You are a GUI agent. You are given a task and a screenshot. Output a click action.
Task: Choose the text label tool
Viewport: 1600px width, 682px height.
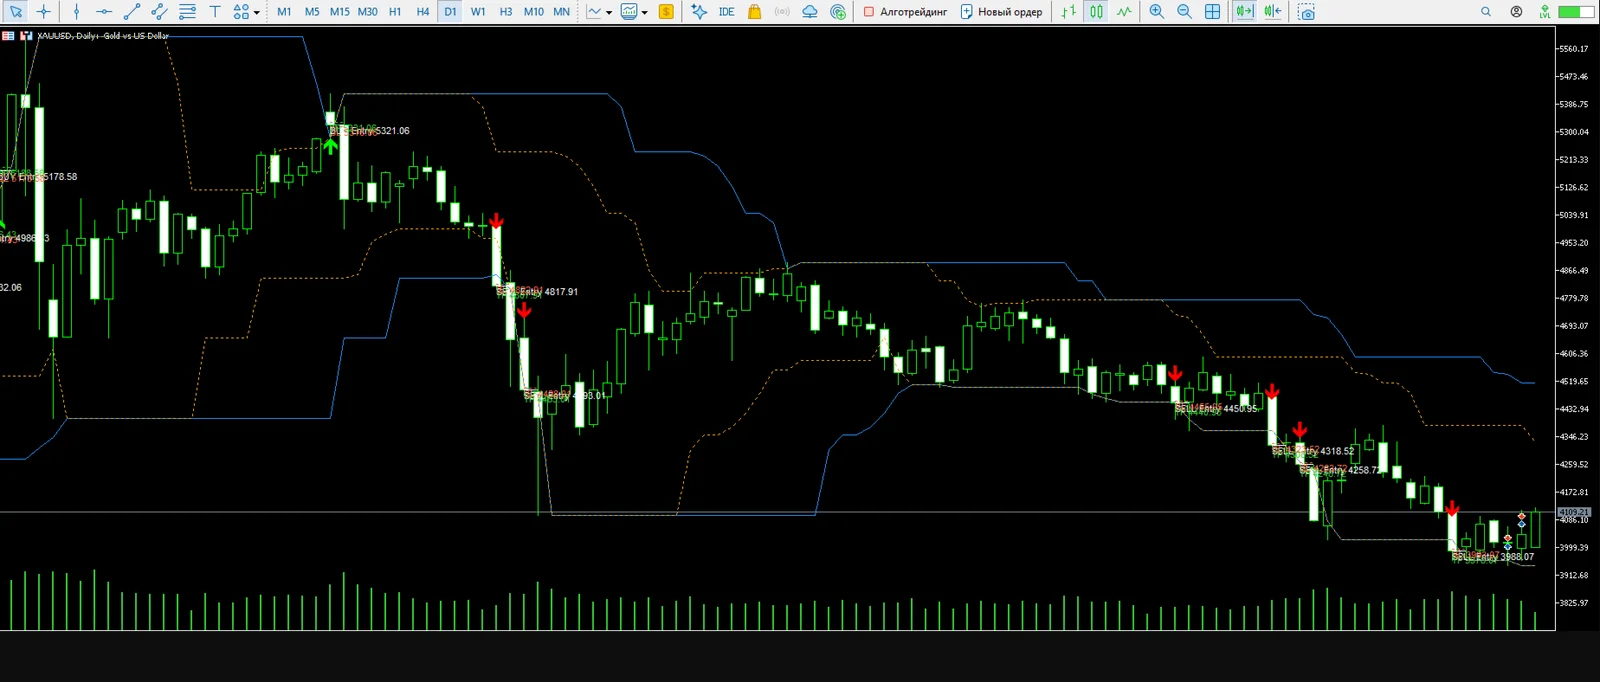(215, 12)
